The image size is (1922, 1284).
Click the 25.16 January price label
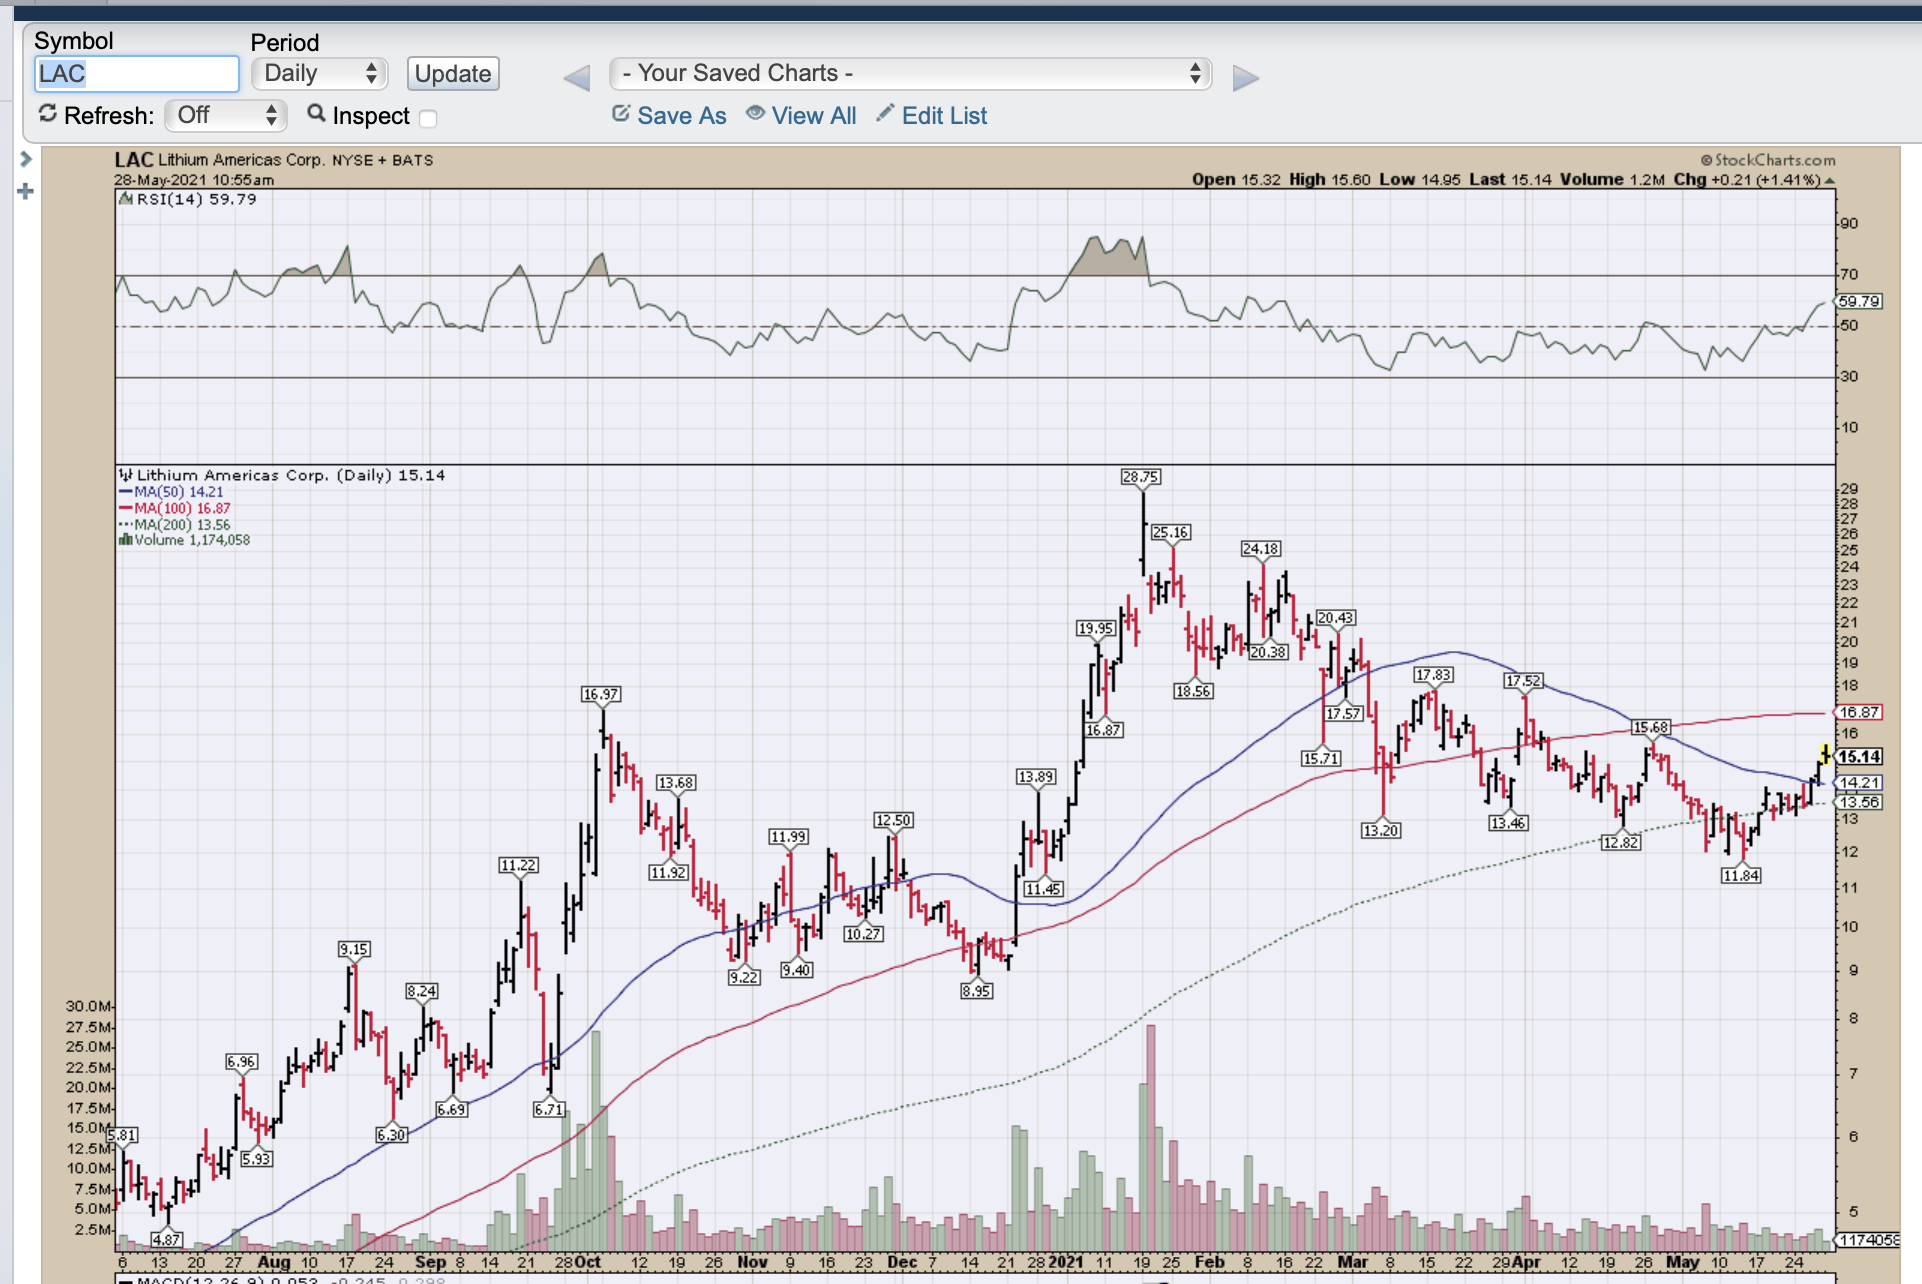coord(1171,532)
